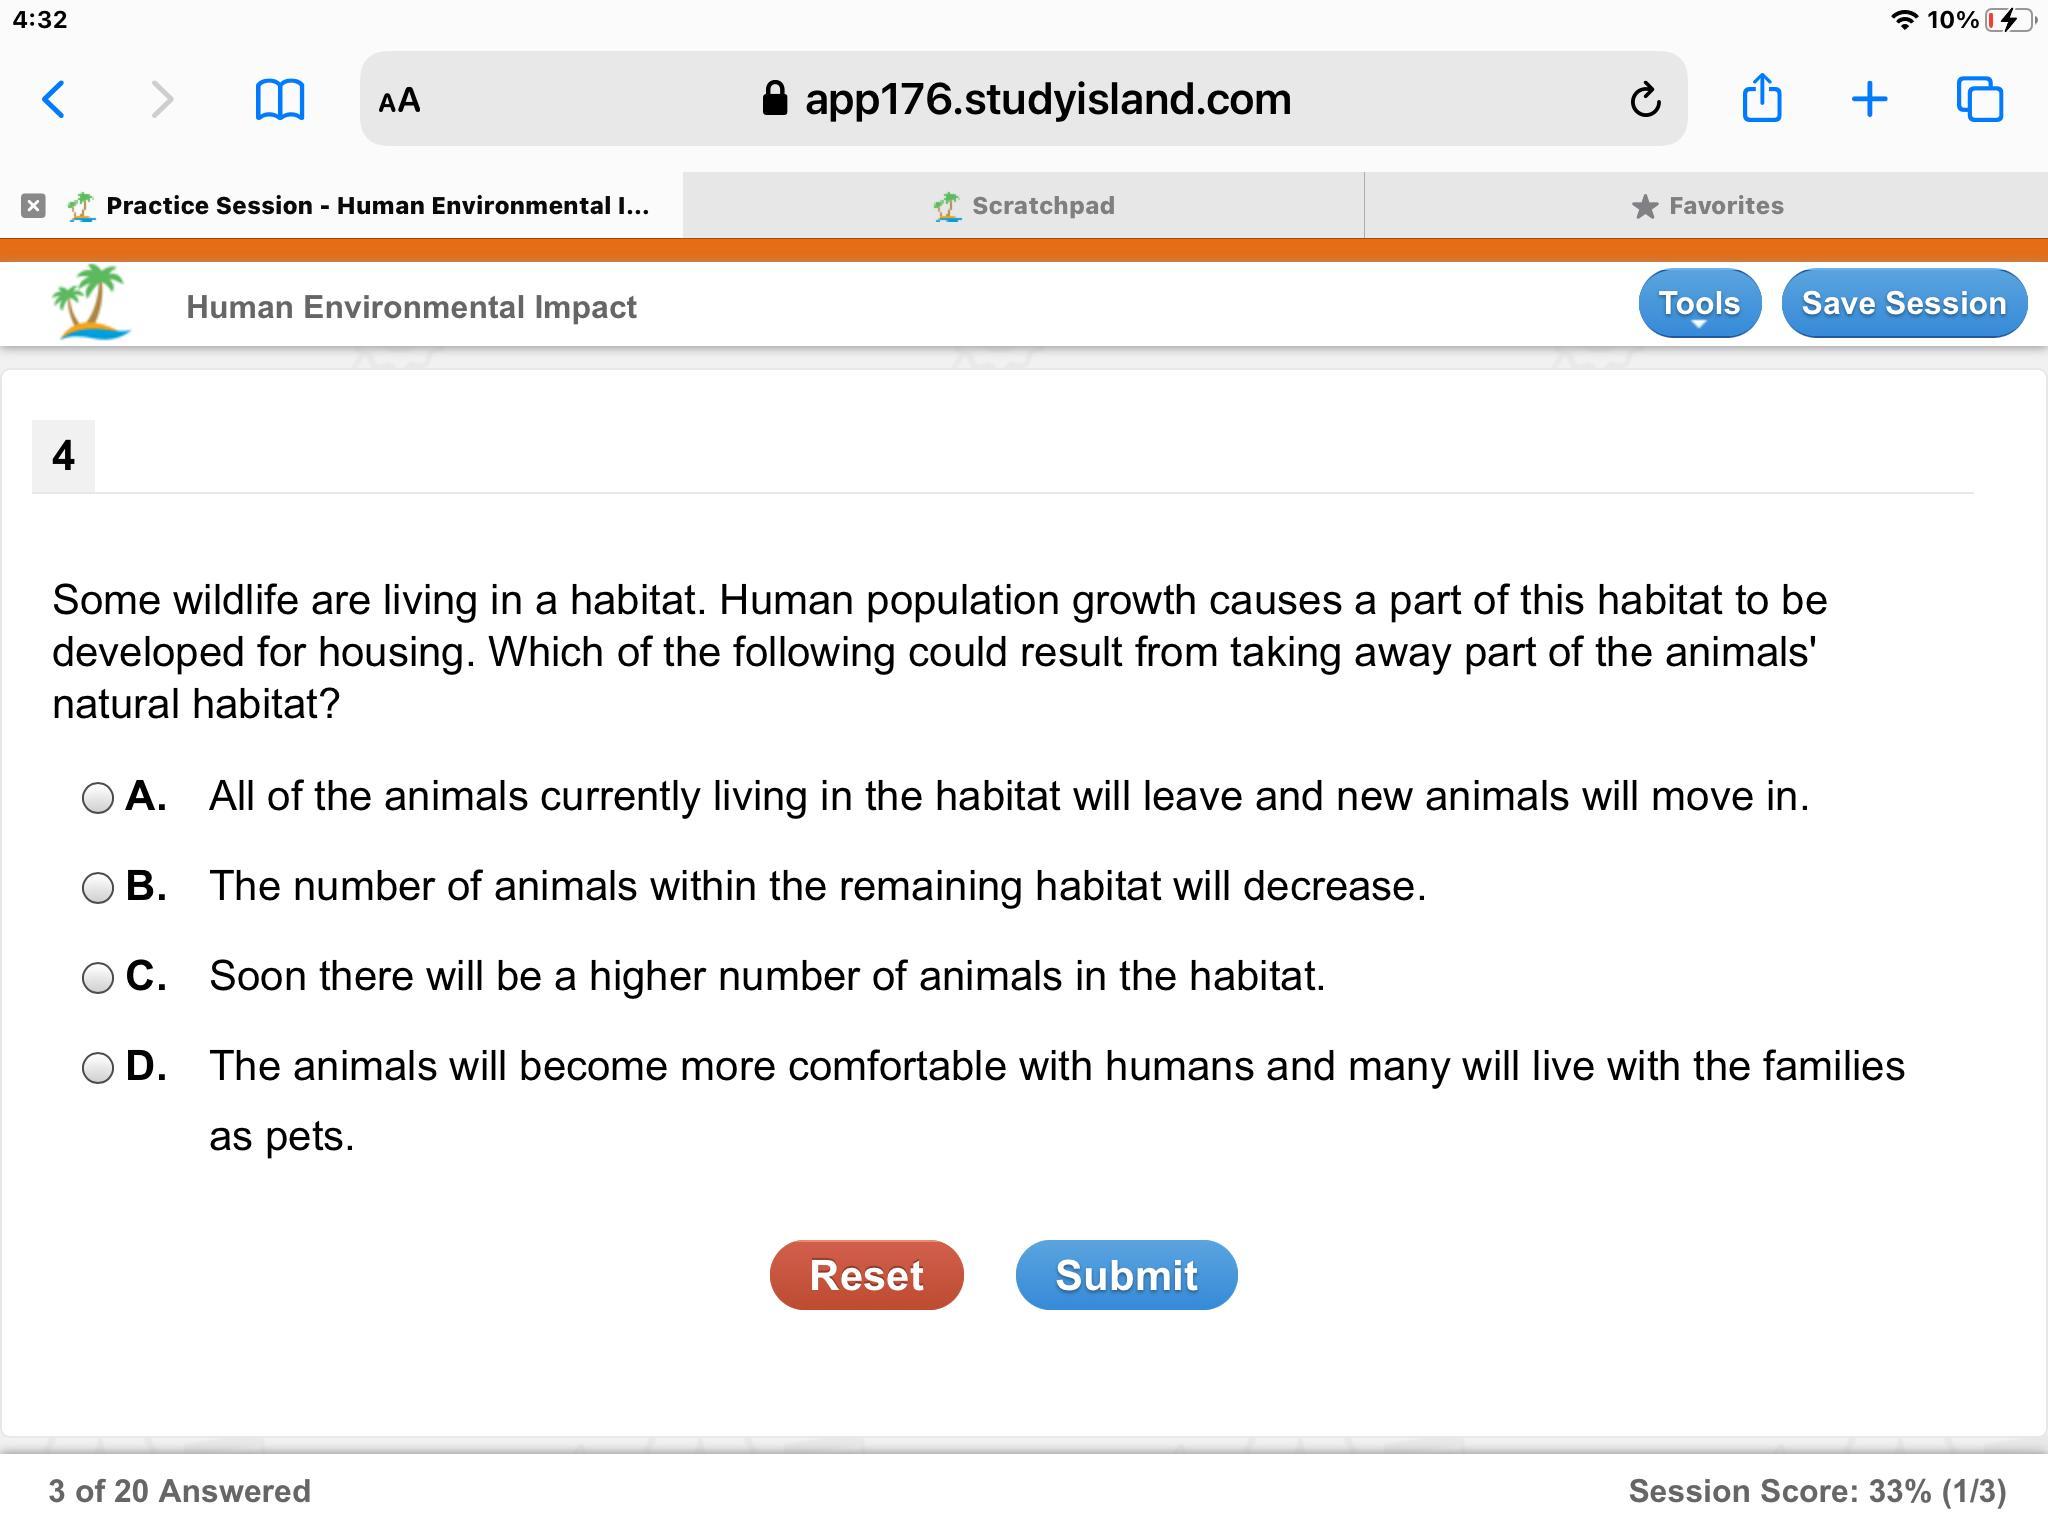
Task: Click the red Reset button
Action: (866, 1275)
